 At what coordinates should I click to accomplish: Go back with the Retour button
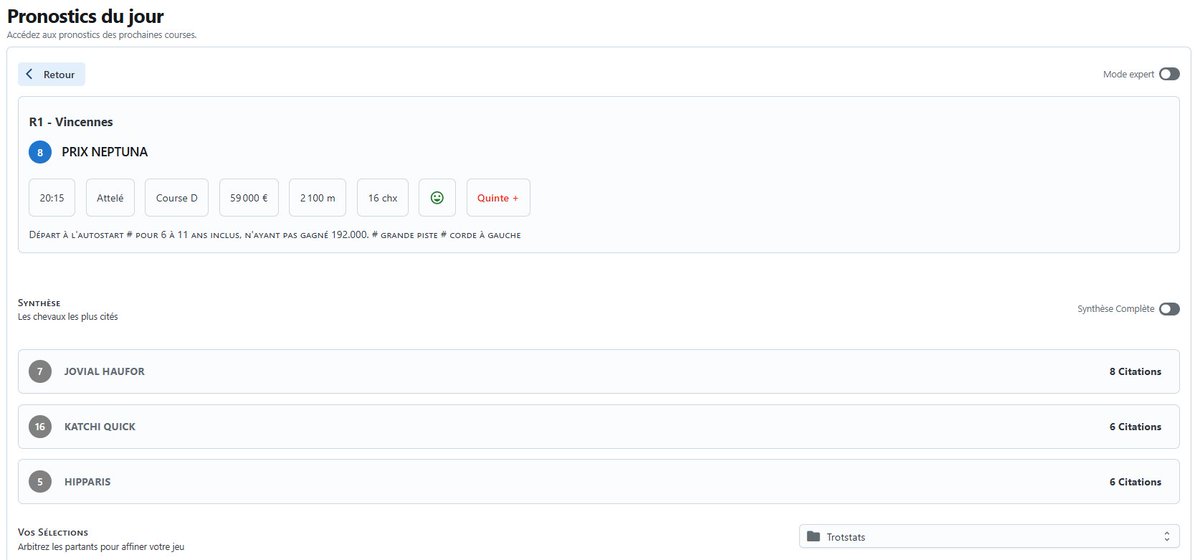pos(51,74)
